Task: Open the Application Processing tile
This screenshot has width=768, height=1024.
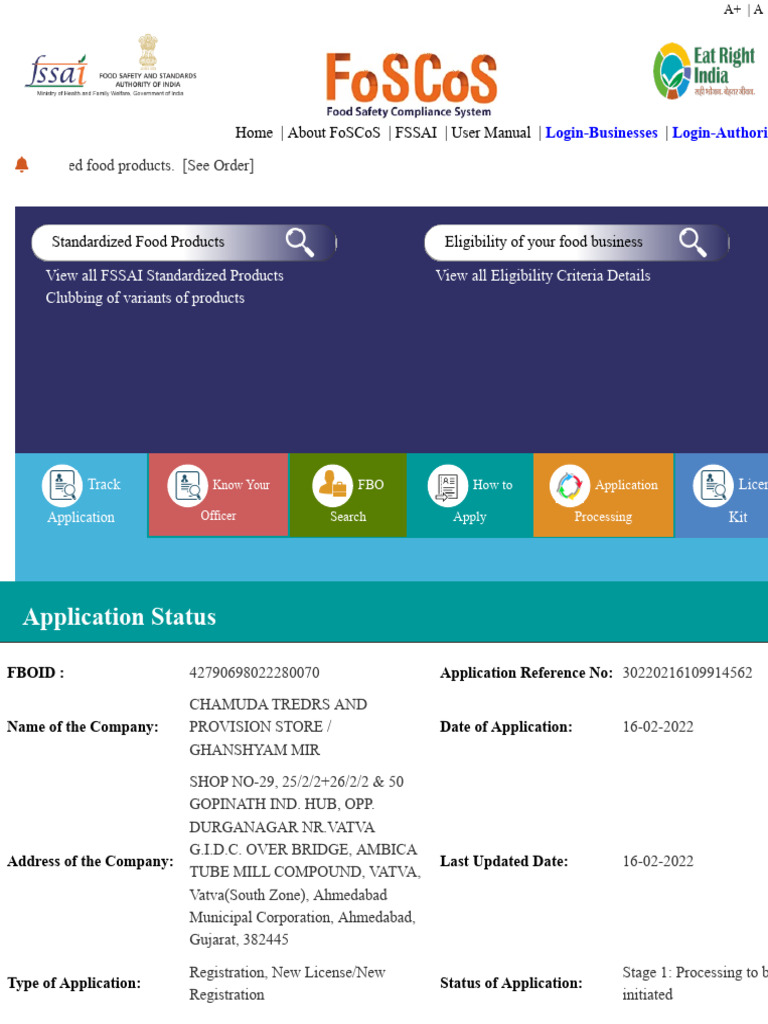Action: point(603,495)
